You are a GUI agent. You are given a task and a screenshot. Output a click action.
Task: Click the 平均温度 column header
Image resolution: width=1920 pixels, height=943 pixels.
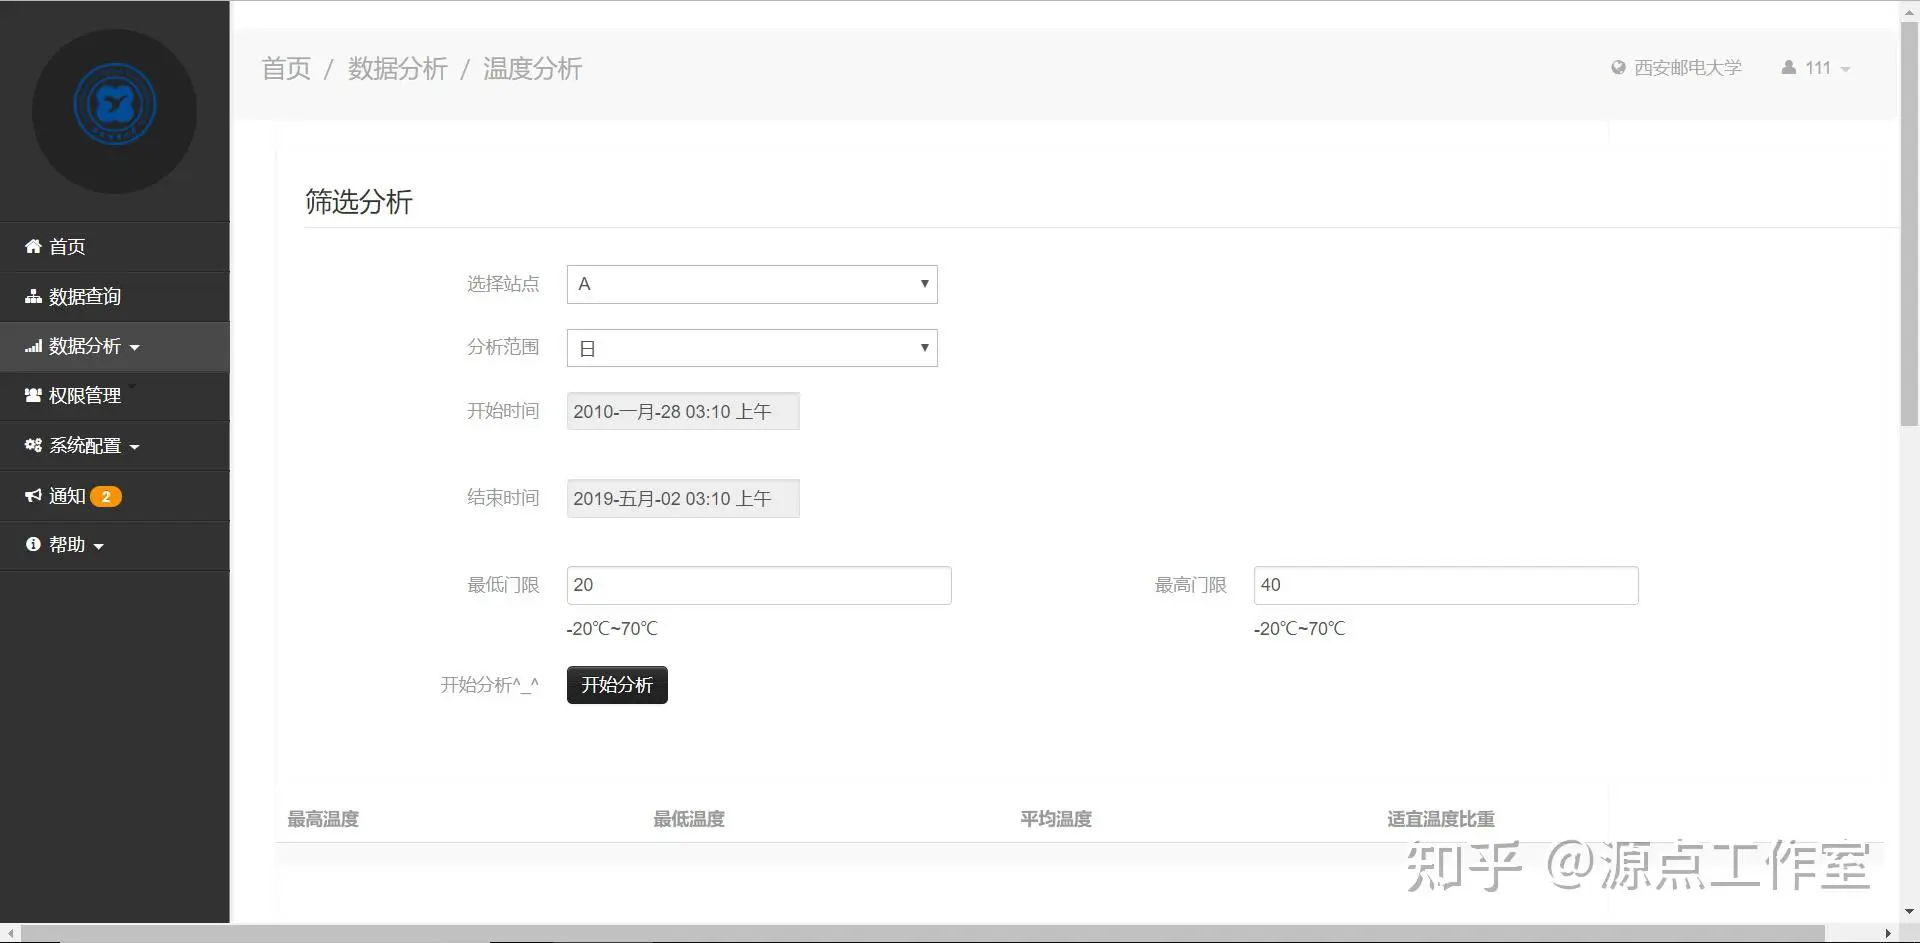click(1056, 819)
